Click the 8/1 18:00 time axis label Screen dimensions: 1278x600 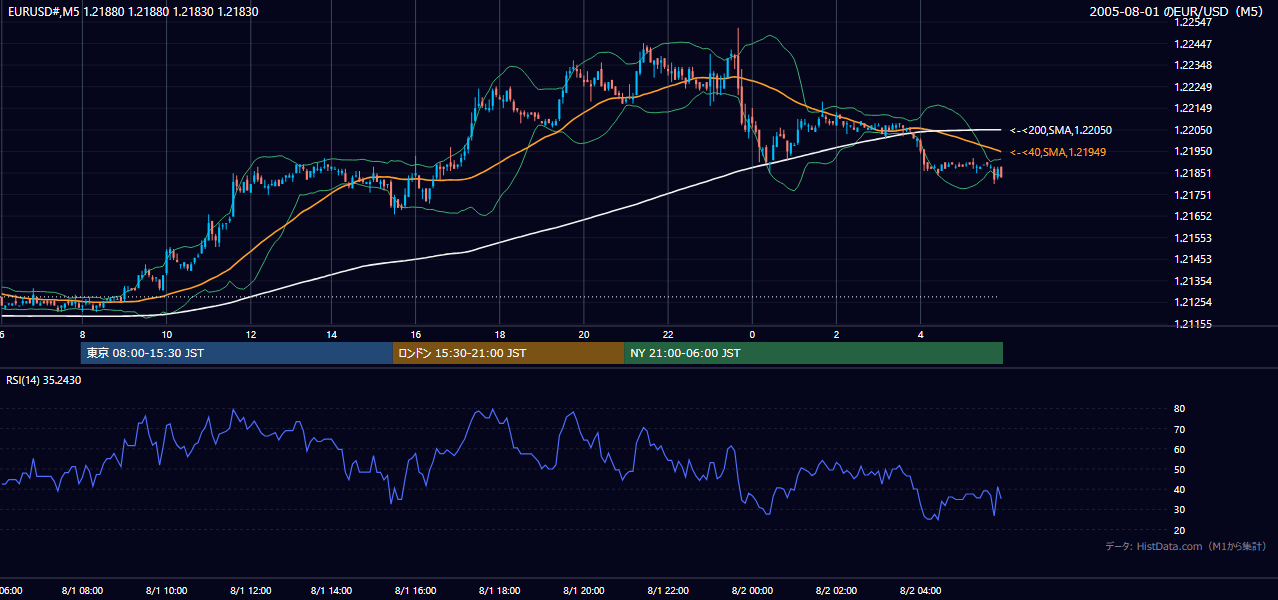[500, 591]
